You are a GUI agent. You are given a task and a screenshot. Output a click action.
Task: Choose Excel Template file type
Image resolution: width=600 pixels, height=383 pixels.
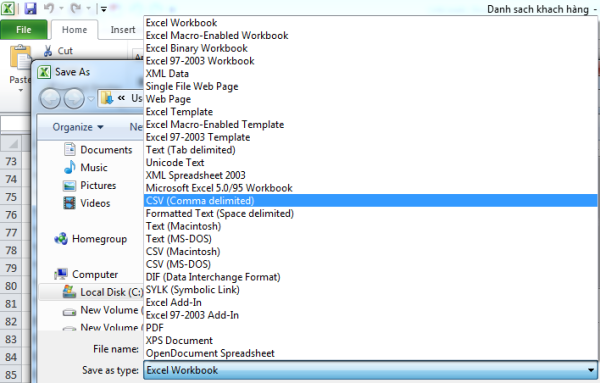[370, 112]
